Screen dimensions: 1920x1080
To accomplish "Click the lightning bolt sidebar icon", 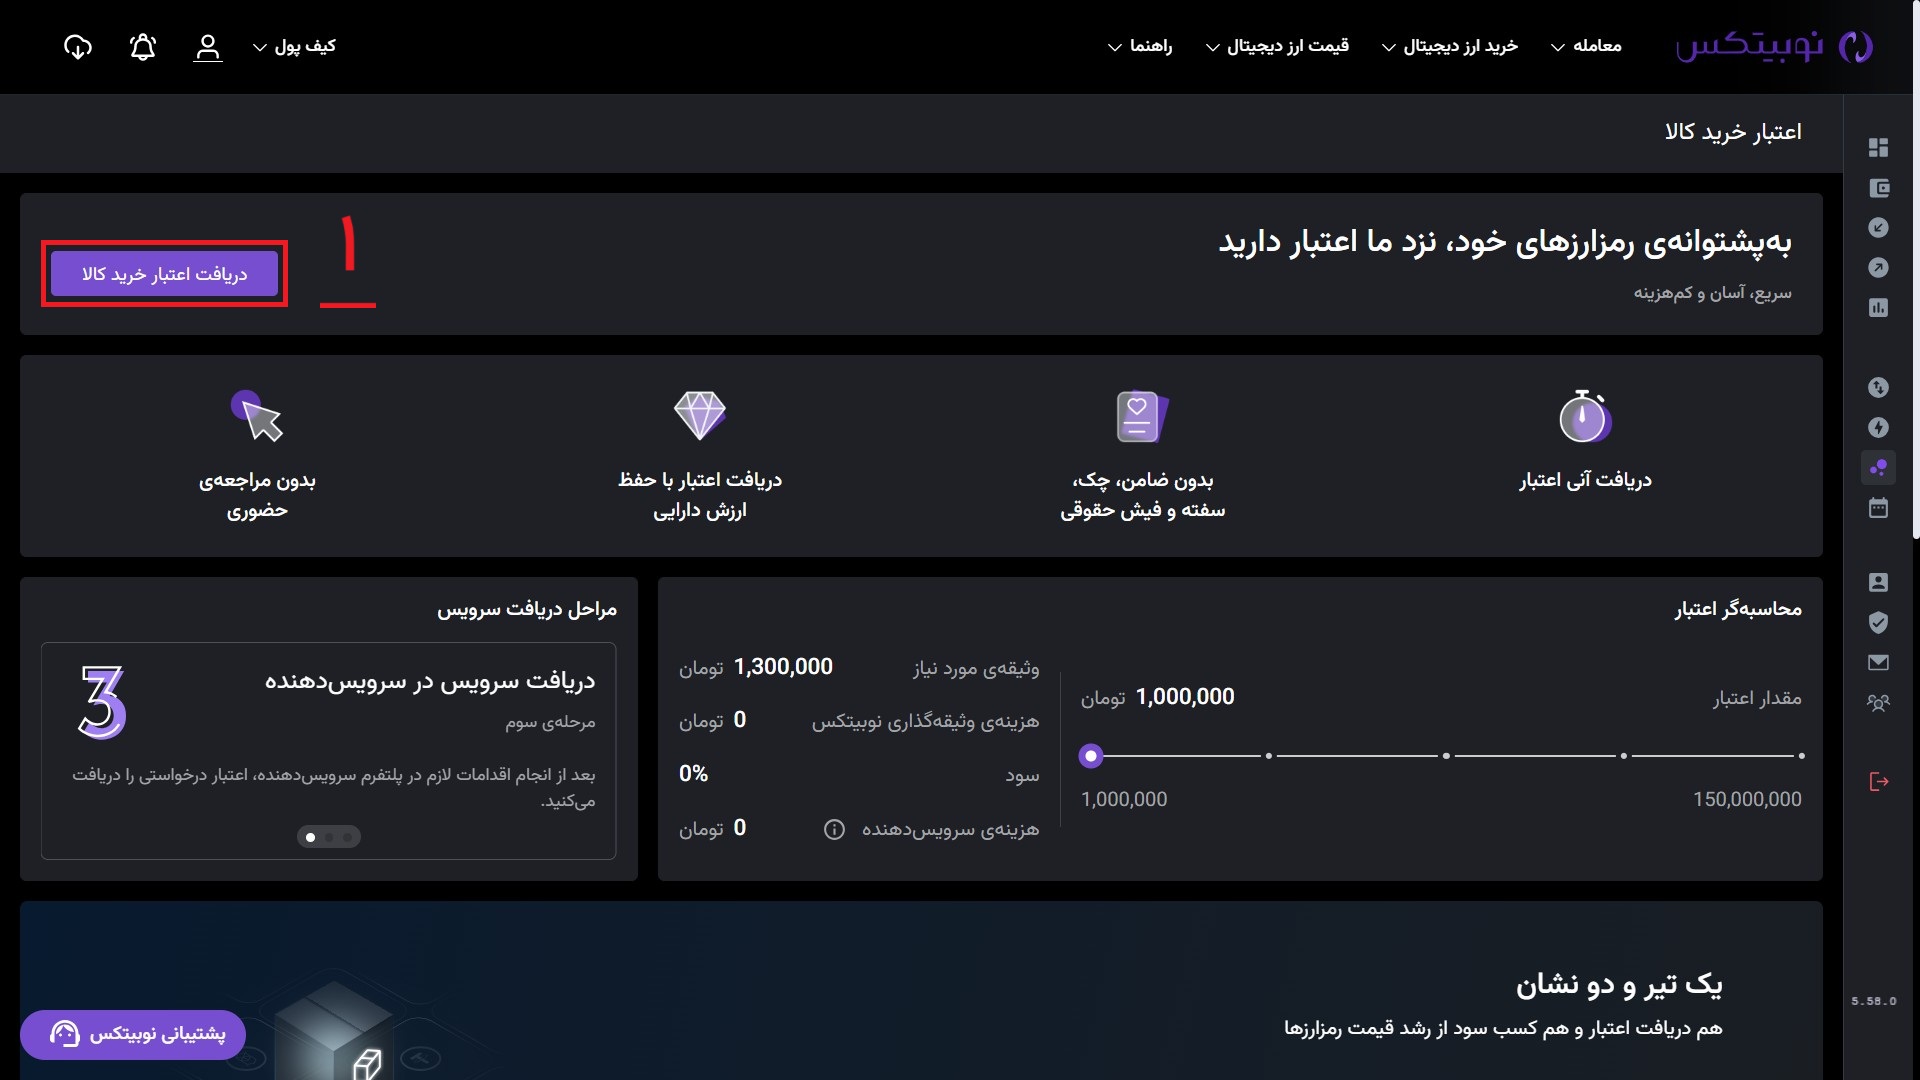I will tap(1878, 428).
